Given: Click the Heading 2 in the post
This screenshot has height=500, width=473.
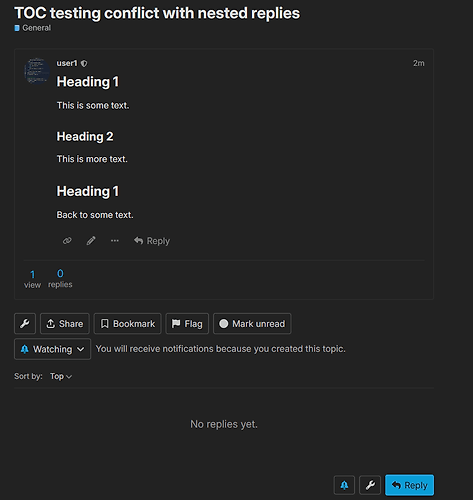Looking at the screenshot, I should click(85, 136).
